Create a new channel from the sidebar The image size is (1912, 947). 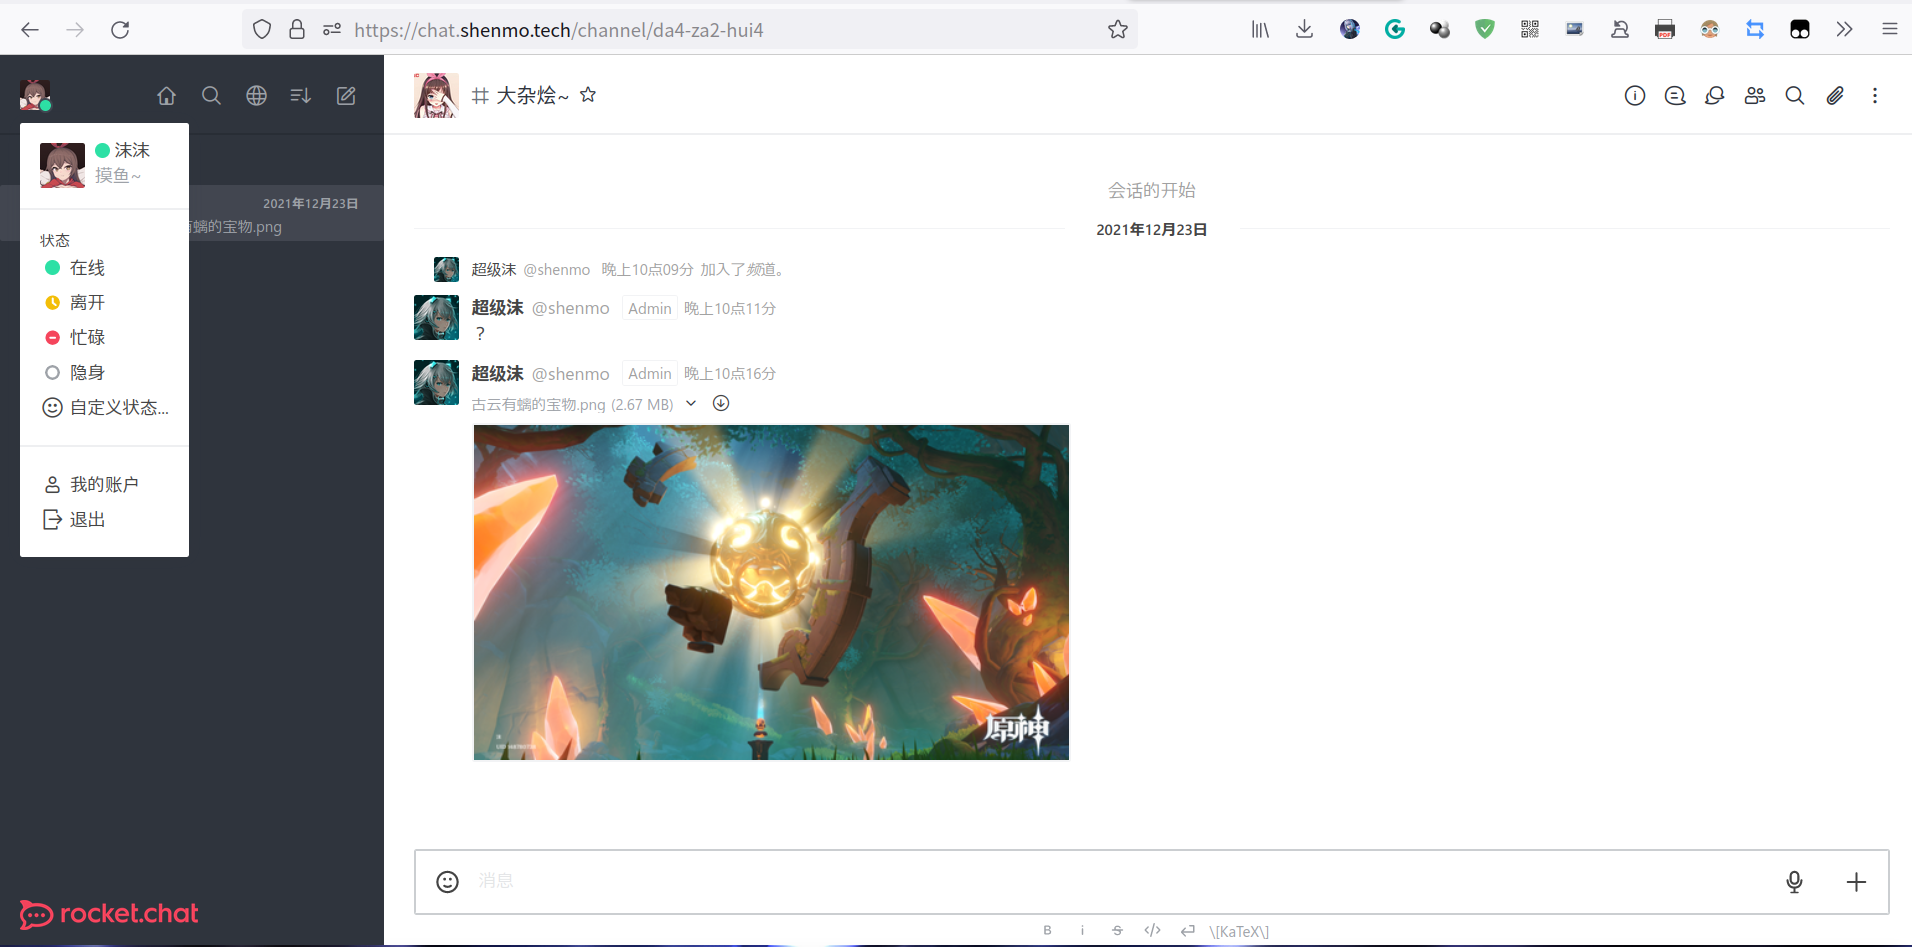click(345, 95)
